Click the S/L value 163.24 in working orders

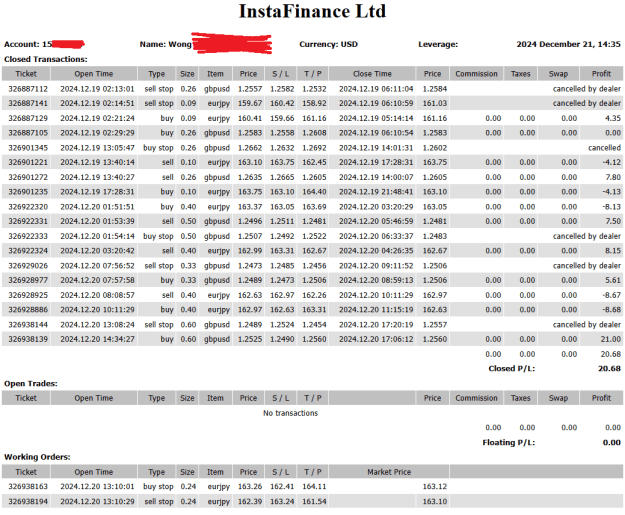(282, 501)
